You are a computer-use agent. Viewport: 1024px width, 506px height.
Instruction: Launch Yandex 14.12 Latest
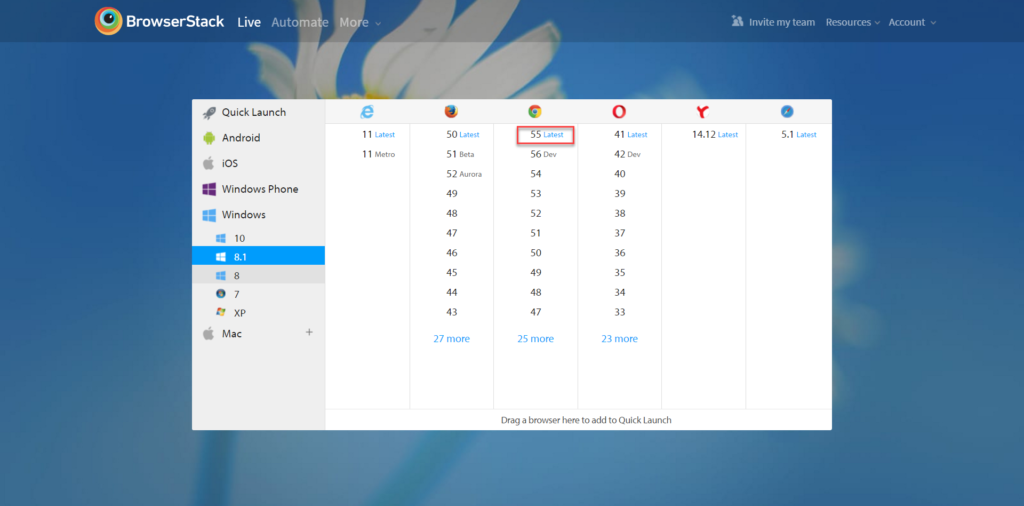coord(714,134)
